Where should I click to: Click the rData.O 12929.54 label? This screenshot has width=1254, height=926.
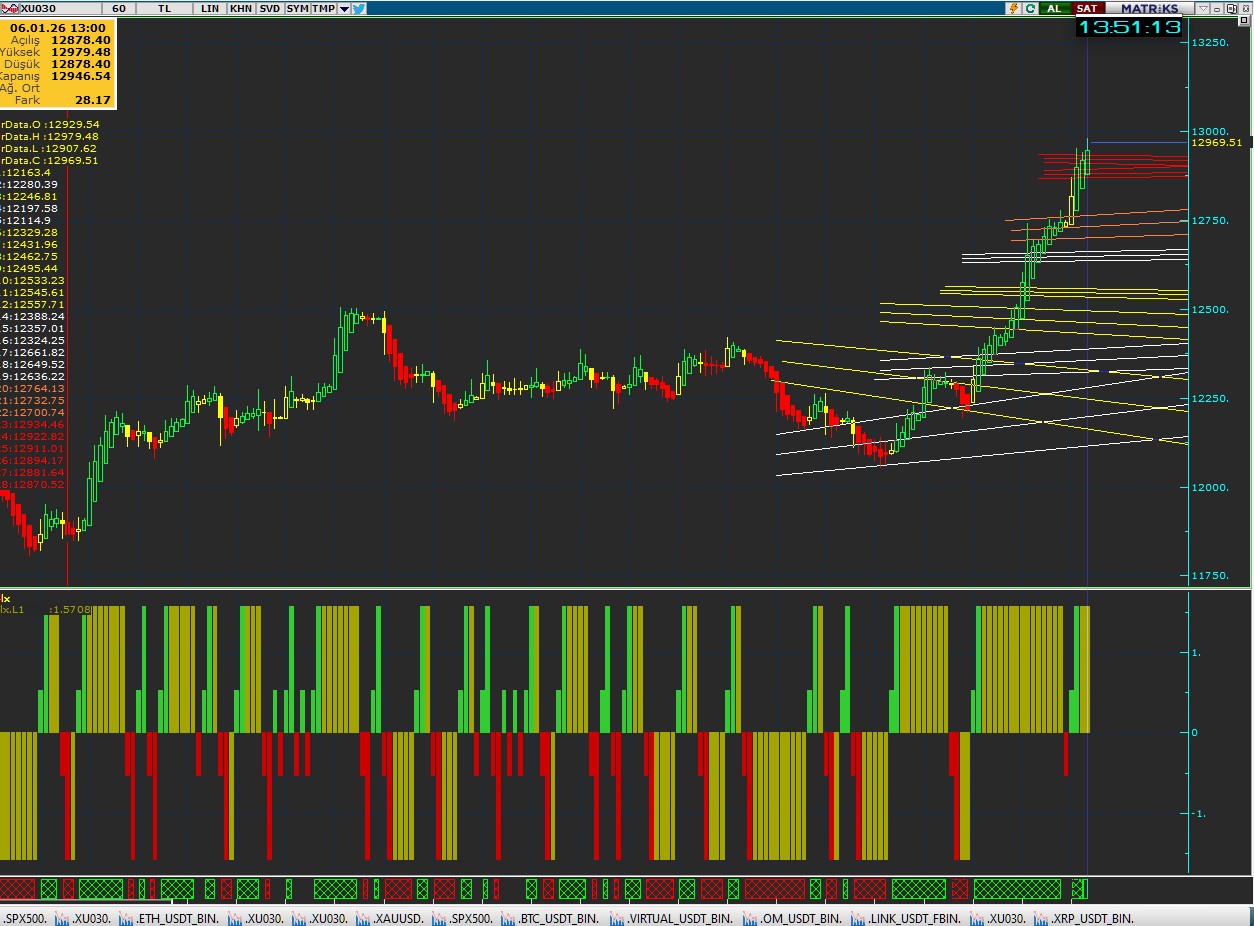coord(50,124)
